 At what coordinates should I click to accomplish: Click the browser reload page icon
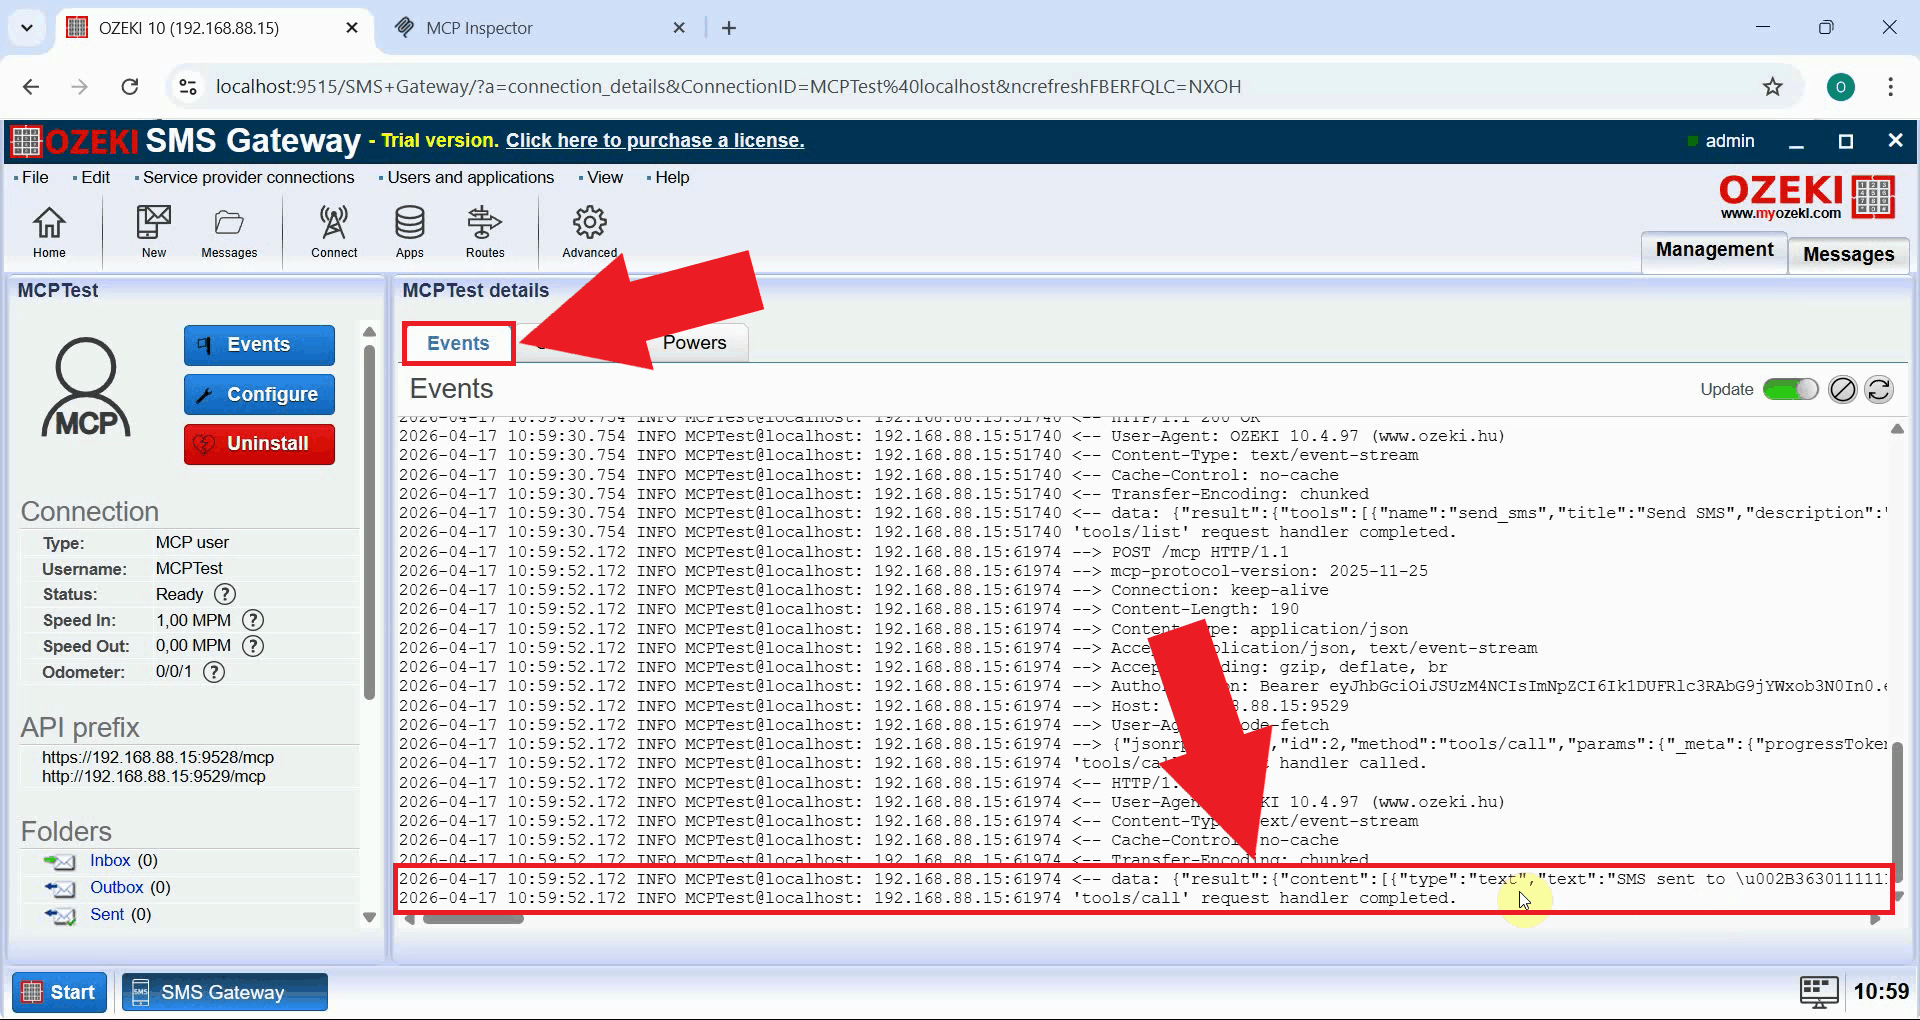pos(130,87)
